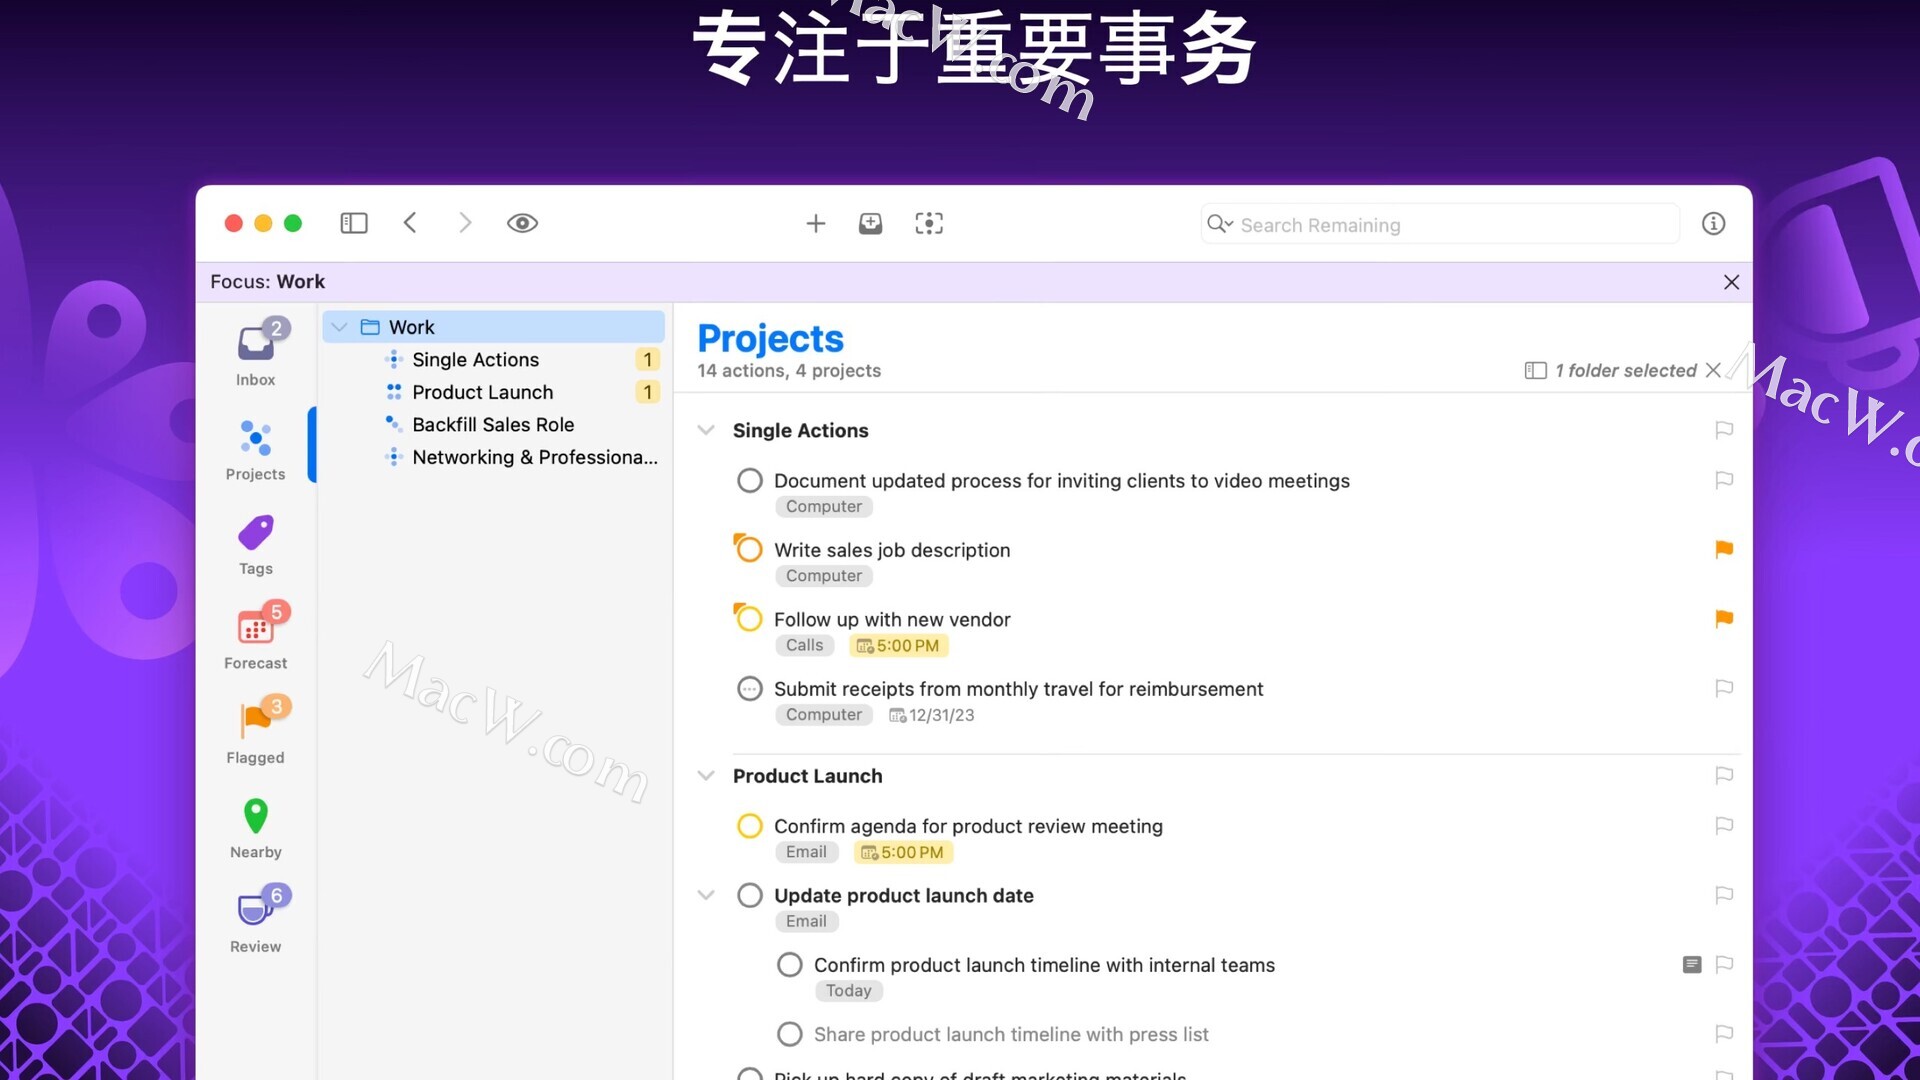This screenshot has height=1080, width=1920.
Task: Collapse 'Update product launch date' subtasks
Action: tap(706, 895)
